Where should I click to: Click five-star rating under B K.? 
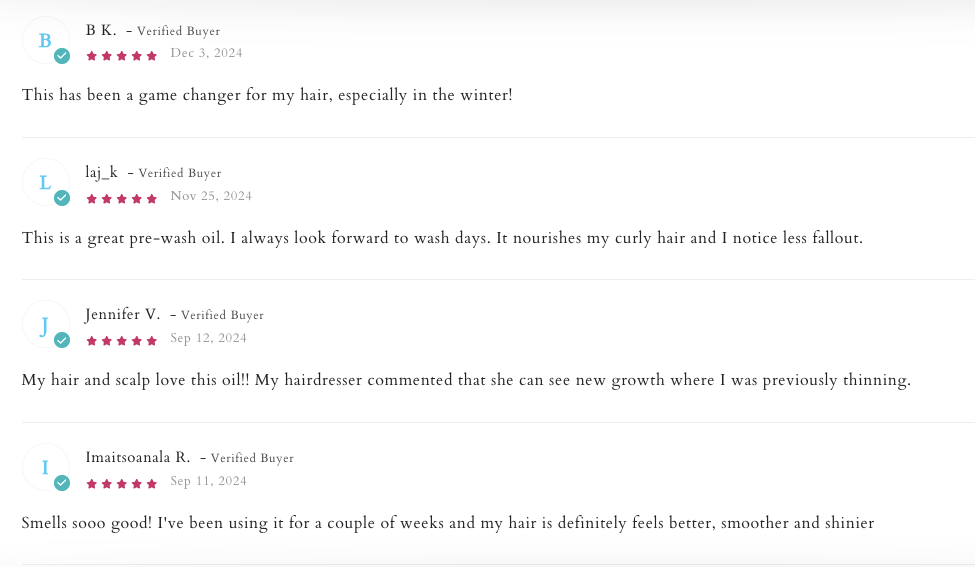coord(122,55)
